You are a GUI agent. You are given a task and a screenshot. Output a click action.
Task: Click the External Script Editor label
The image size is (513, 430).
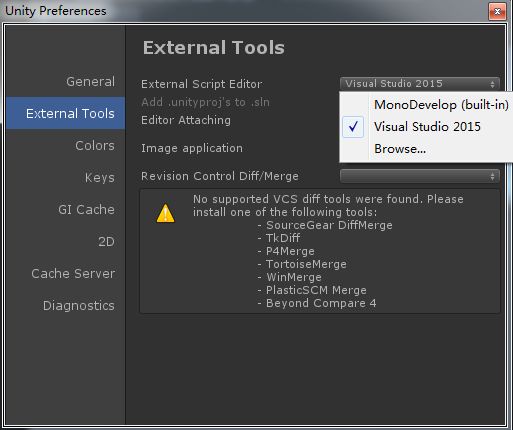[201, 84]
